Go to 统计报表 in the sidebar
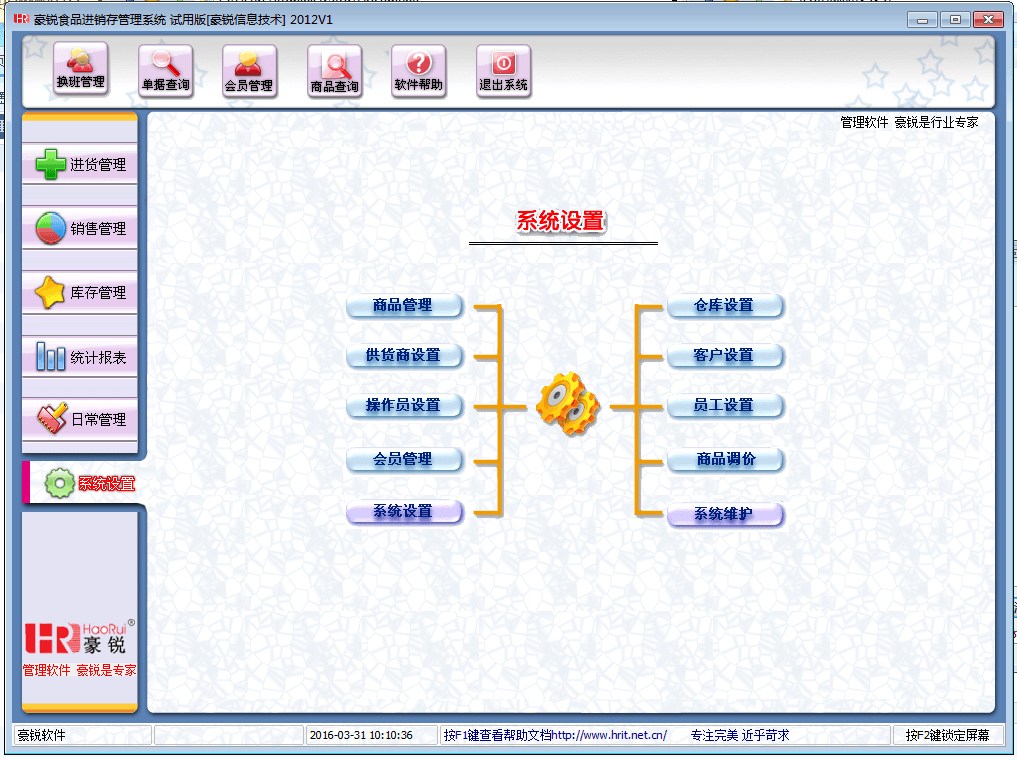The image size is (1017, 761). coord(80,357)
